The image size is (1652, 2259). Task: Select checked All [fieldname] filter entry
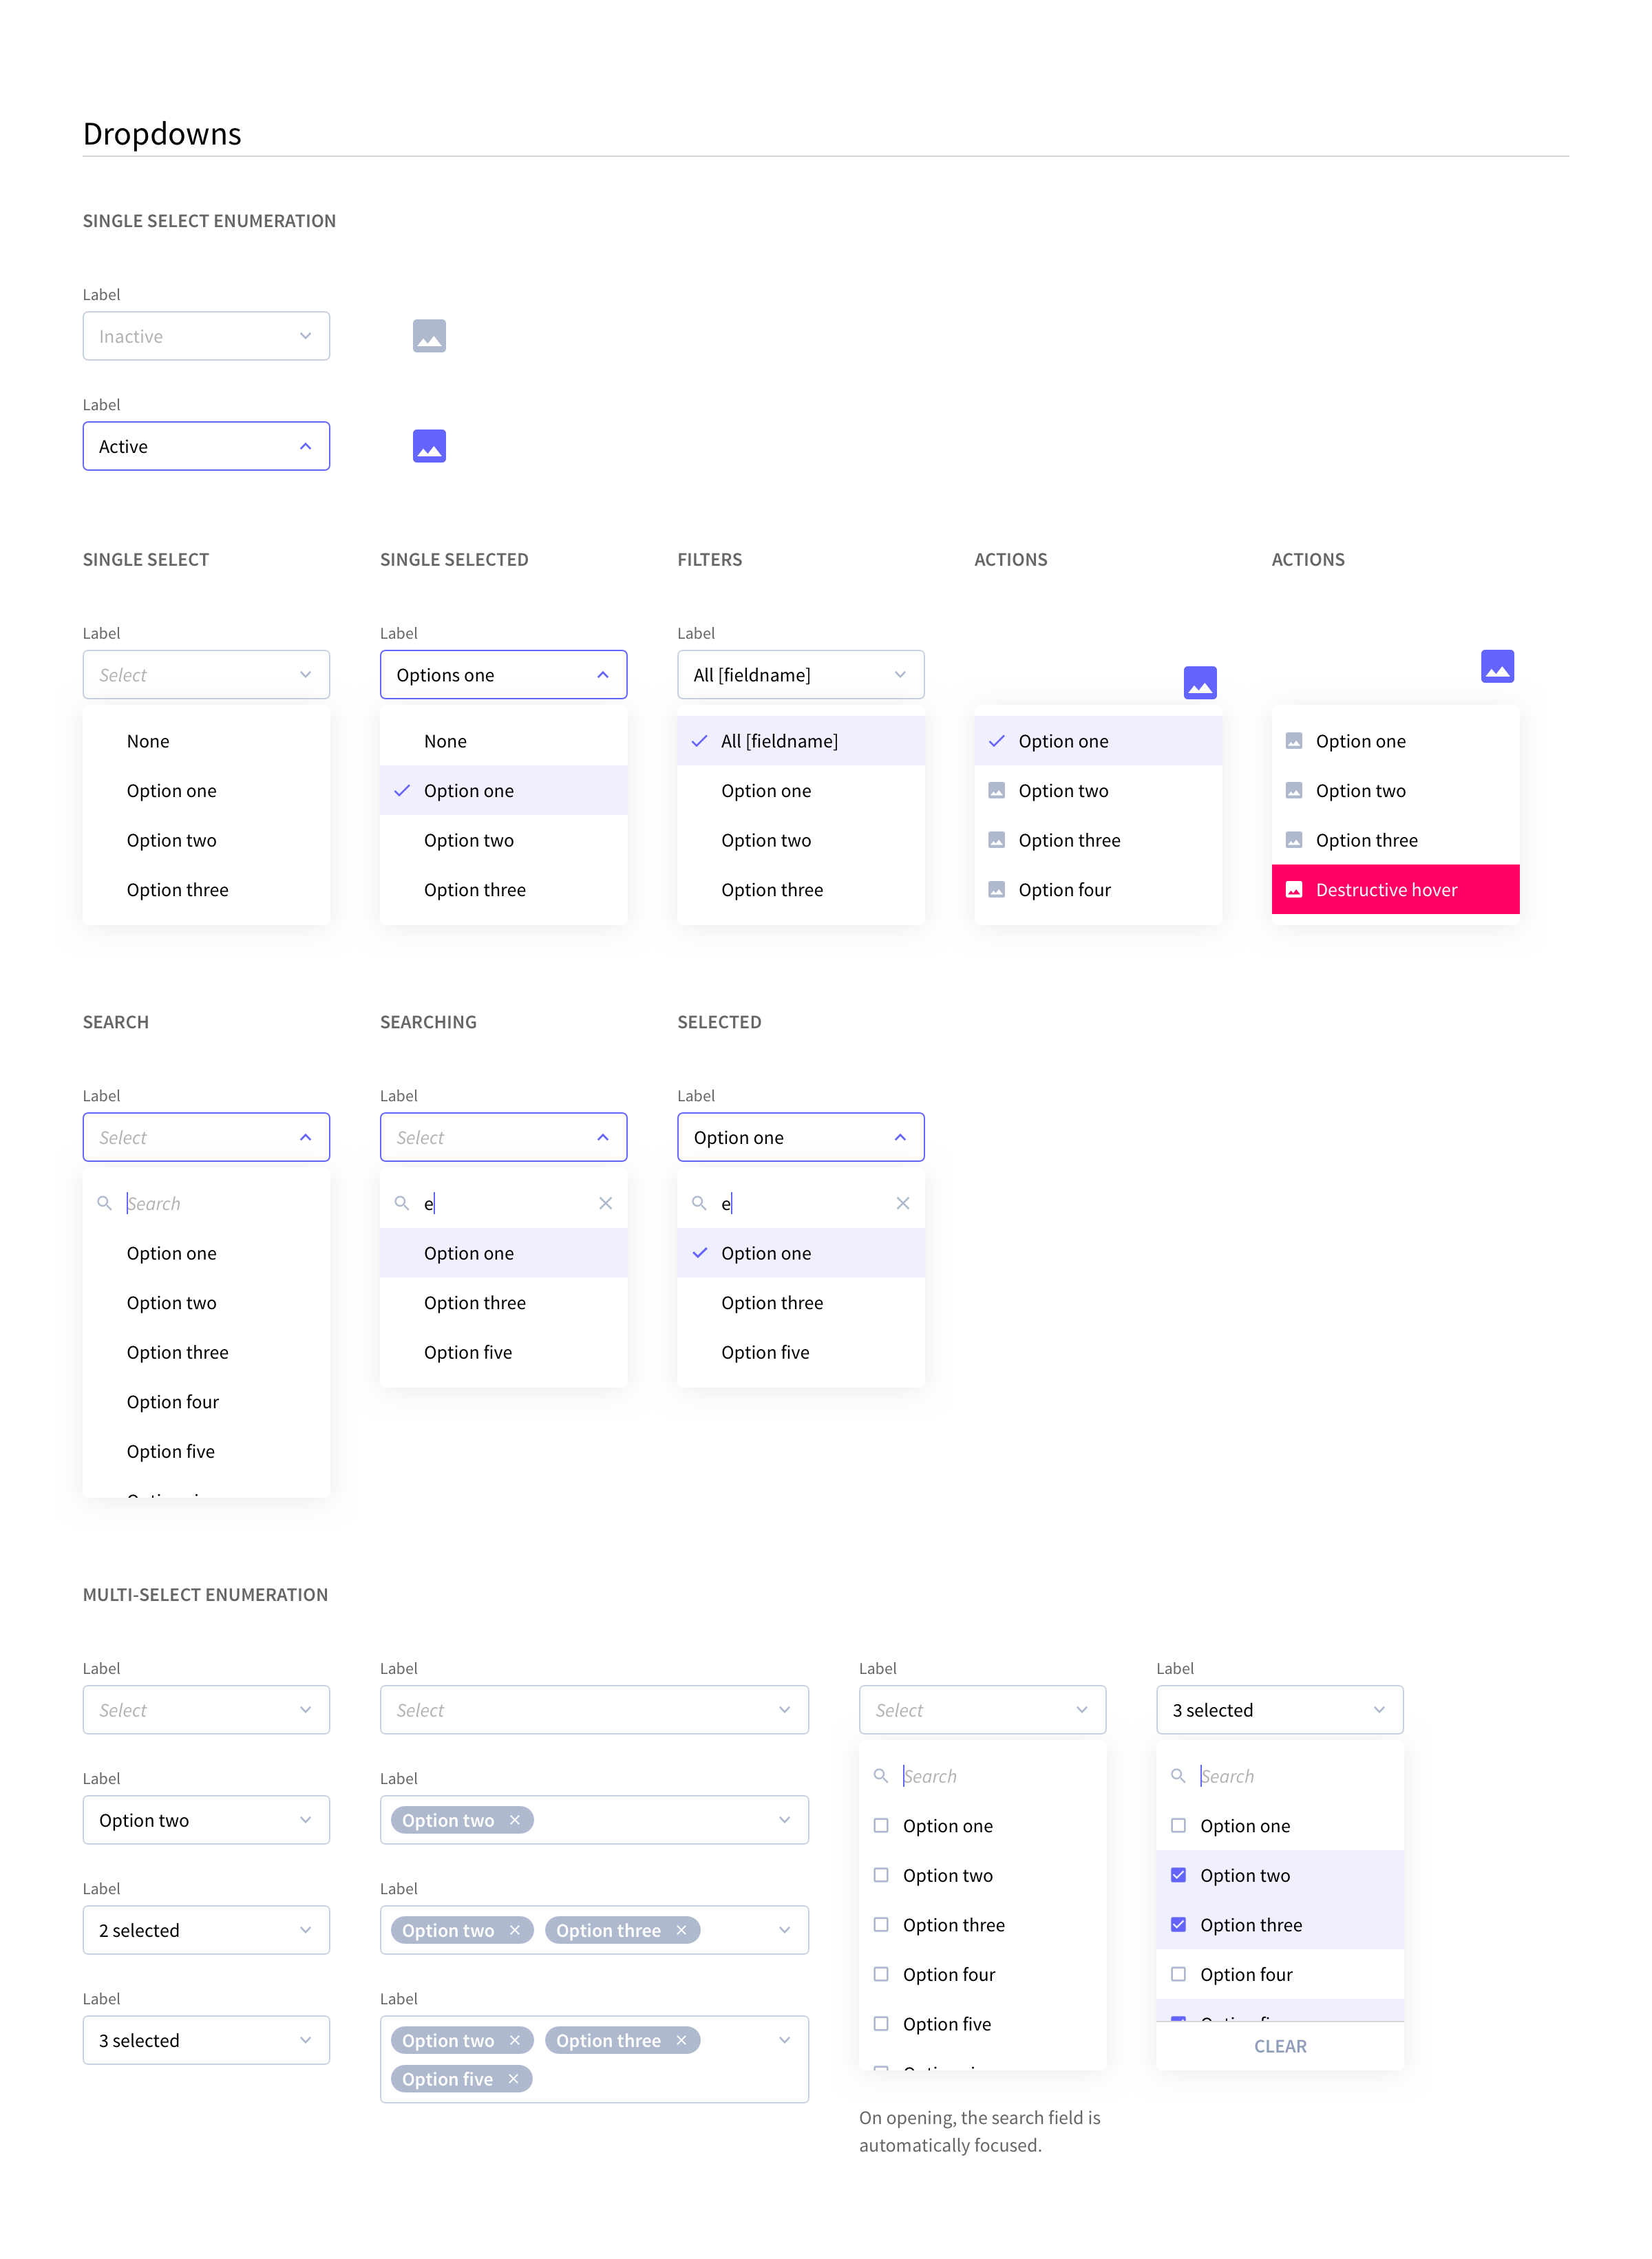tap(800, 741)
